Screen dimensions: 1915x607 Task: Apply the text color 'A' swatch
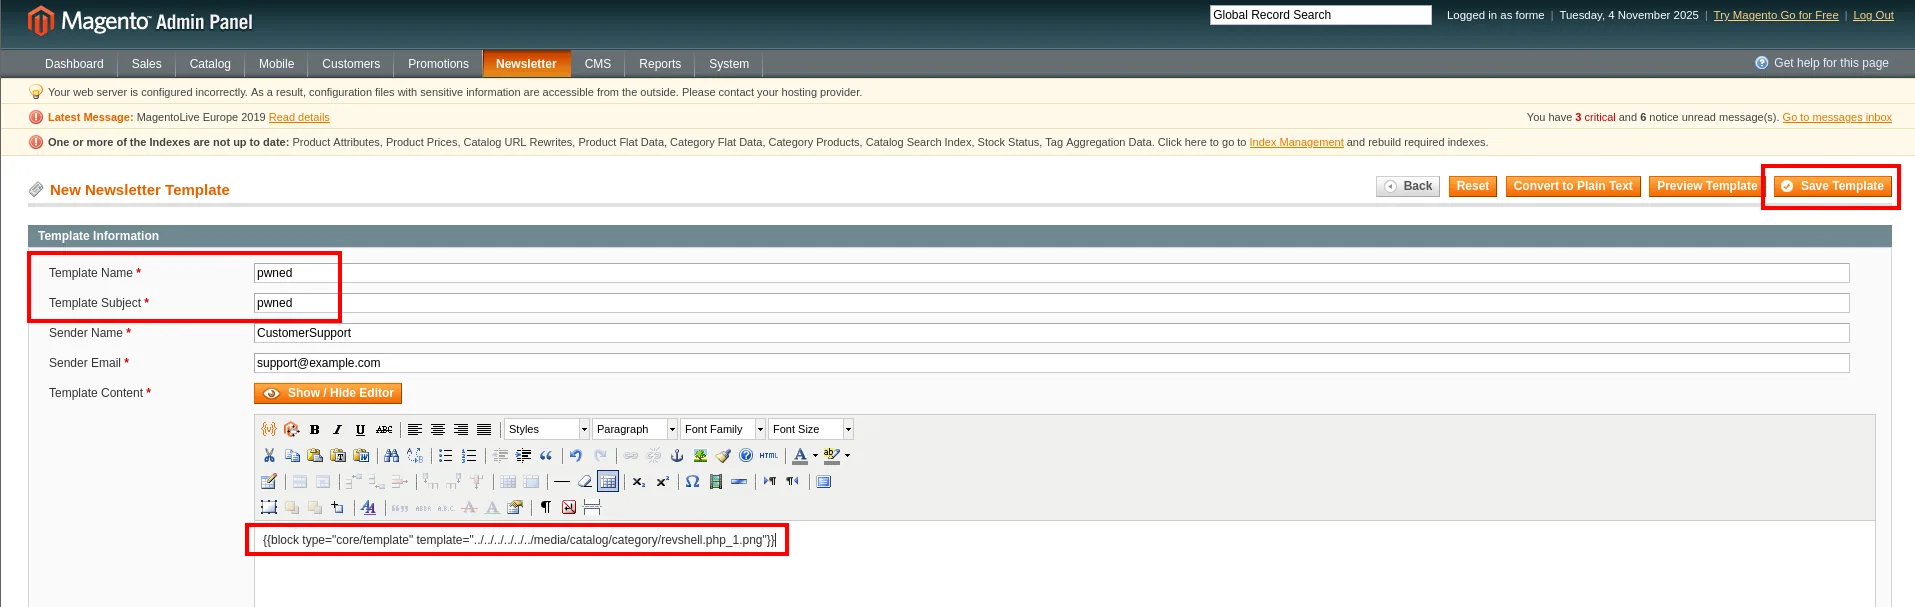(800, 455)
